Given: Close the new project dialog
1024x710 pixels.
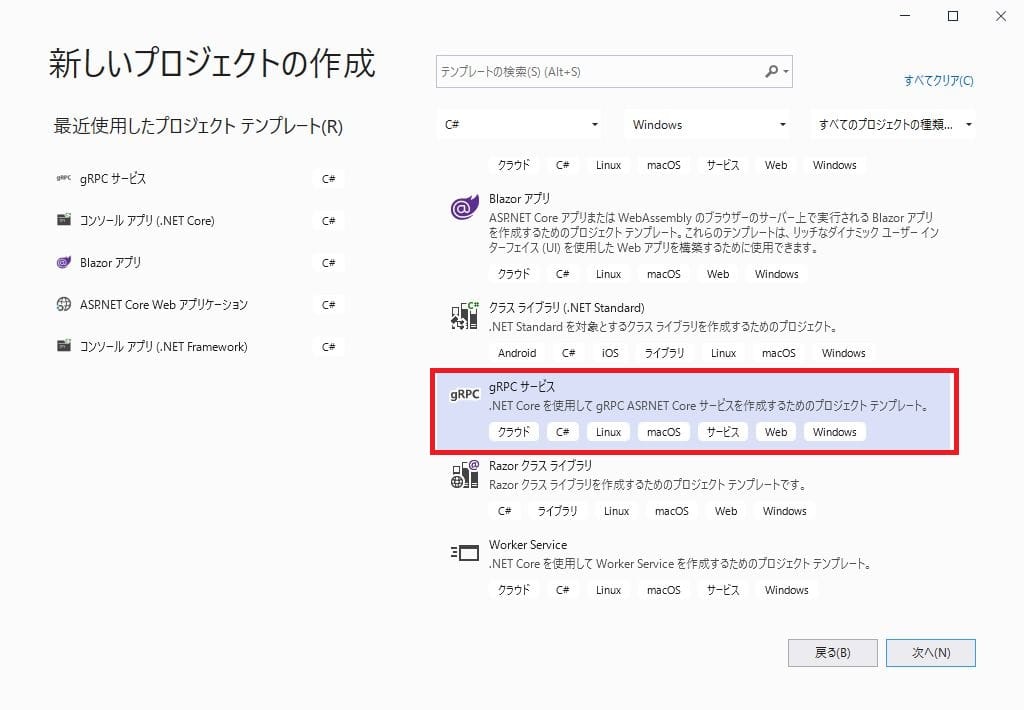Looking at the screenshot, I should (1000, 16).
